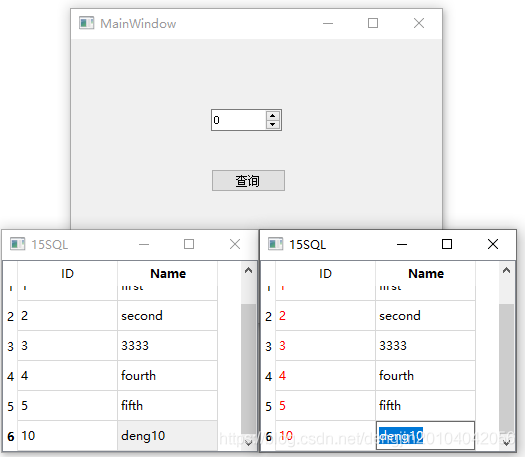Click the MainWindow application icon in title bar

pos(86,23)
